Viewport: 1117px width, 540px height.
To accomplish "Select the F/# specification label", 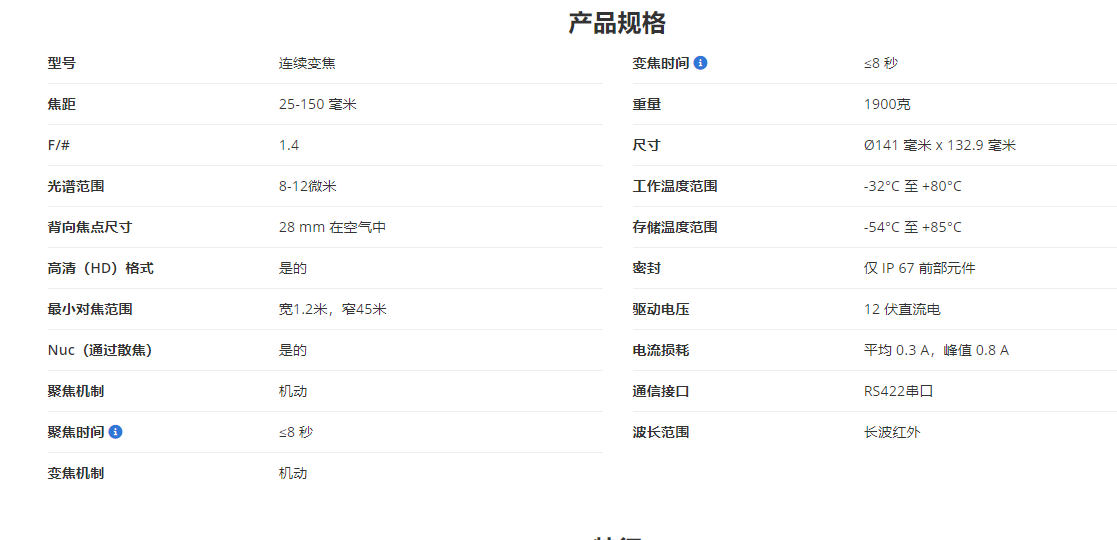I will click(x=59, y=145).
